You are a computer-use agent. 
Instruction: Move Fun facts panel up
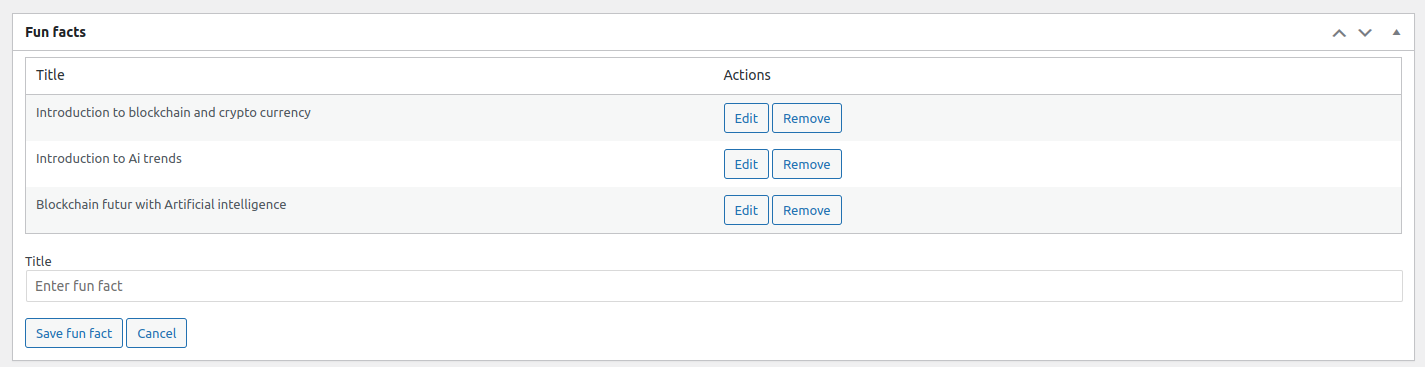coord(1339,33)
